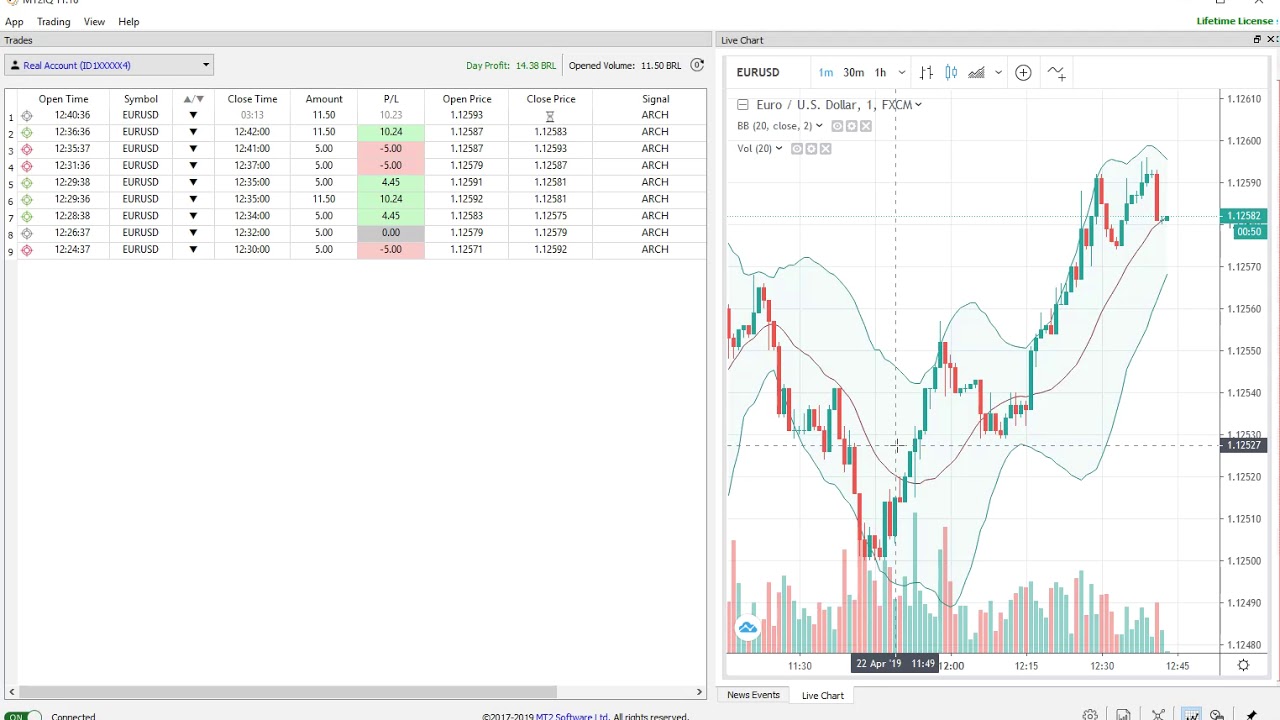The width and height of the screenshot is (1280, 720).
Task: Select the 30m timeframe
Action: (853, 72)
